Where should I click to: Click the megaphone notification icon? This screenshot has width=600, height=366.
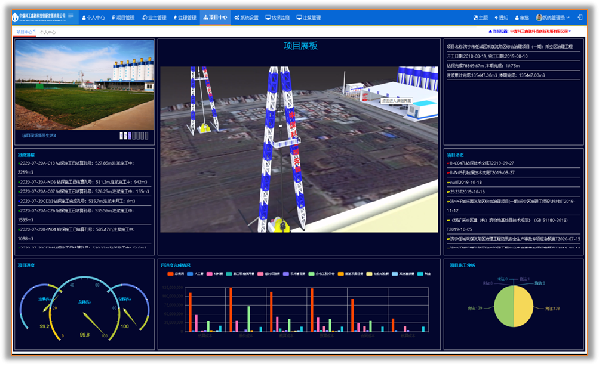496,18
